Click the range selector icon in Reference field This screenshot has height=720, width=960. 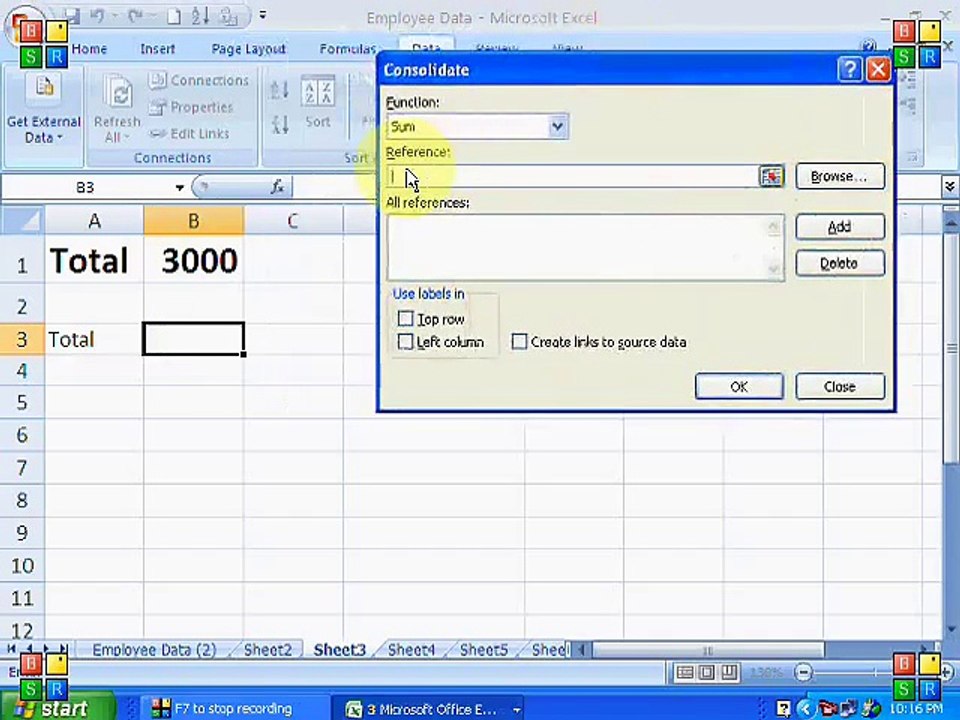[771, 176]
